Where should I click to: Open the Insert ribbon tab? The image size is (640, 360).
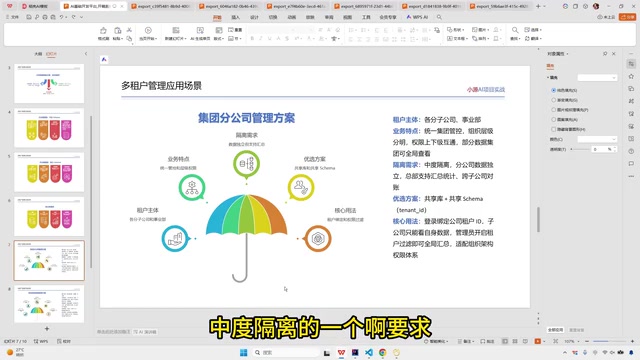(x=236, y=17)
